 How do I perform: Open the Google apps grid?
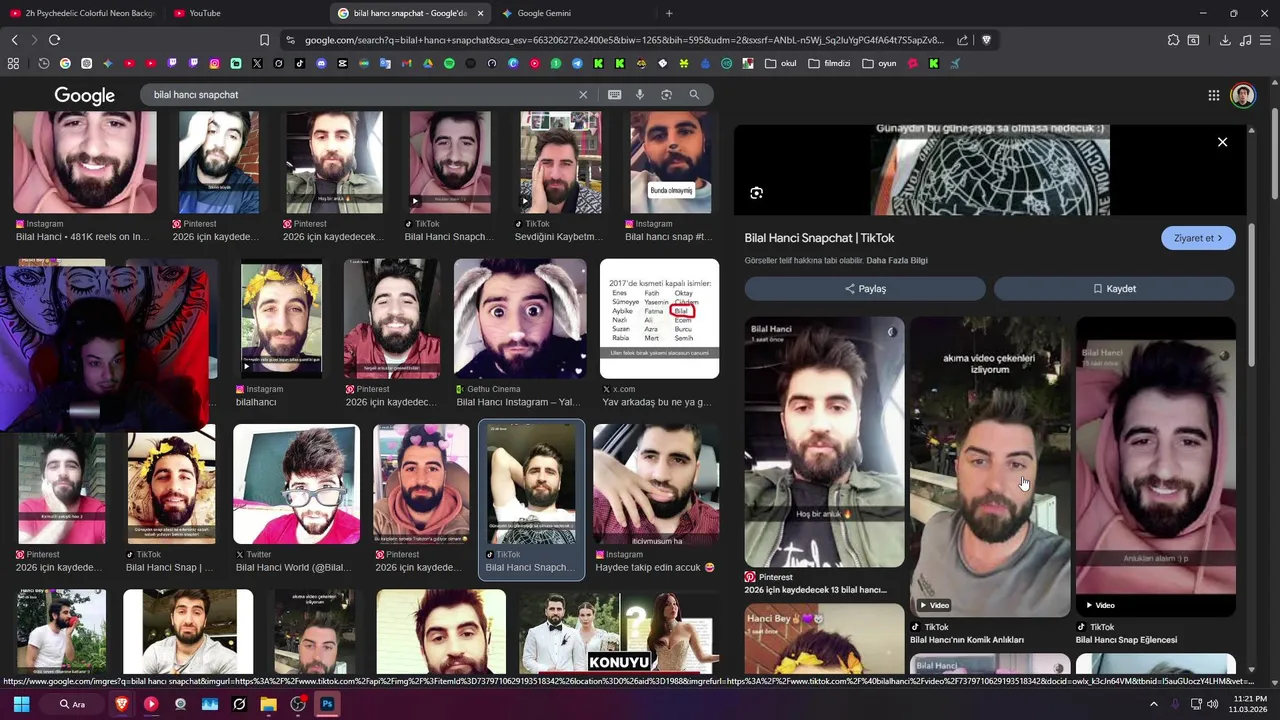coord(1213,95)
